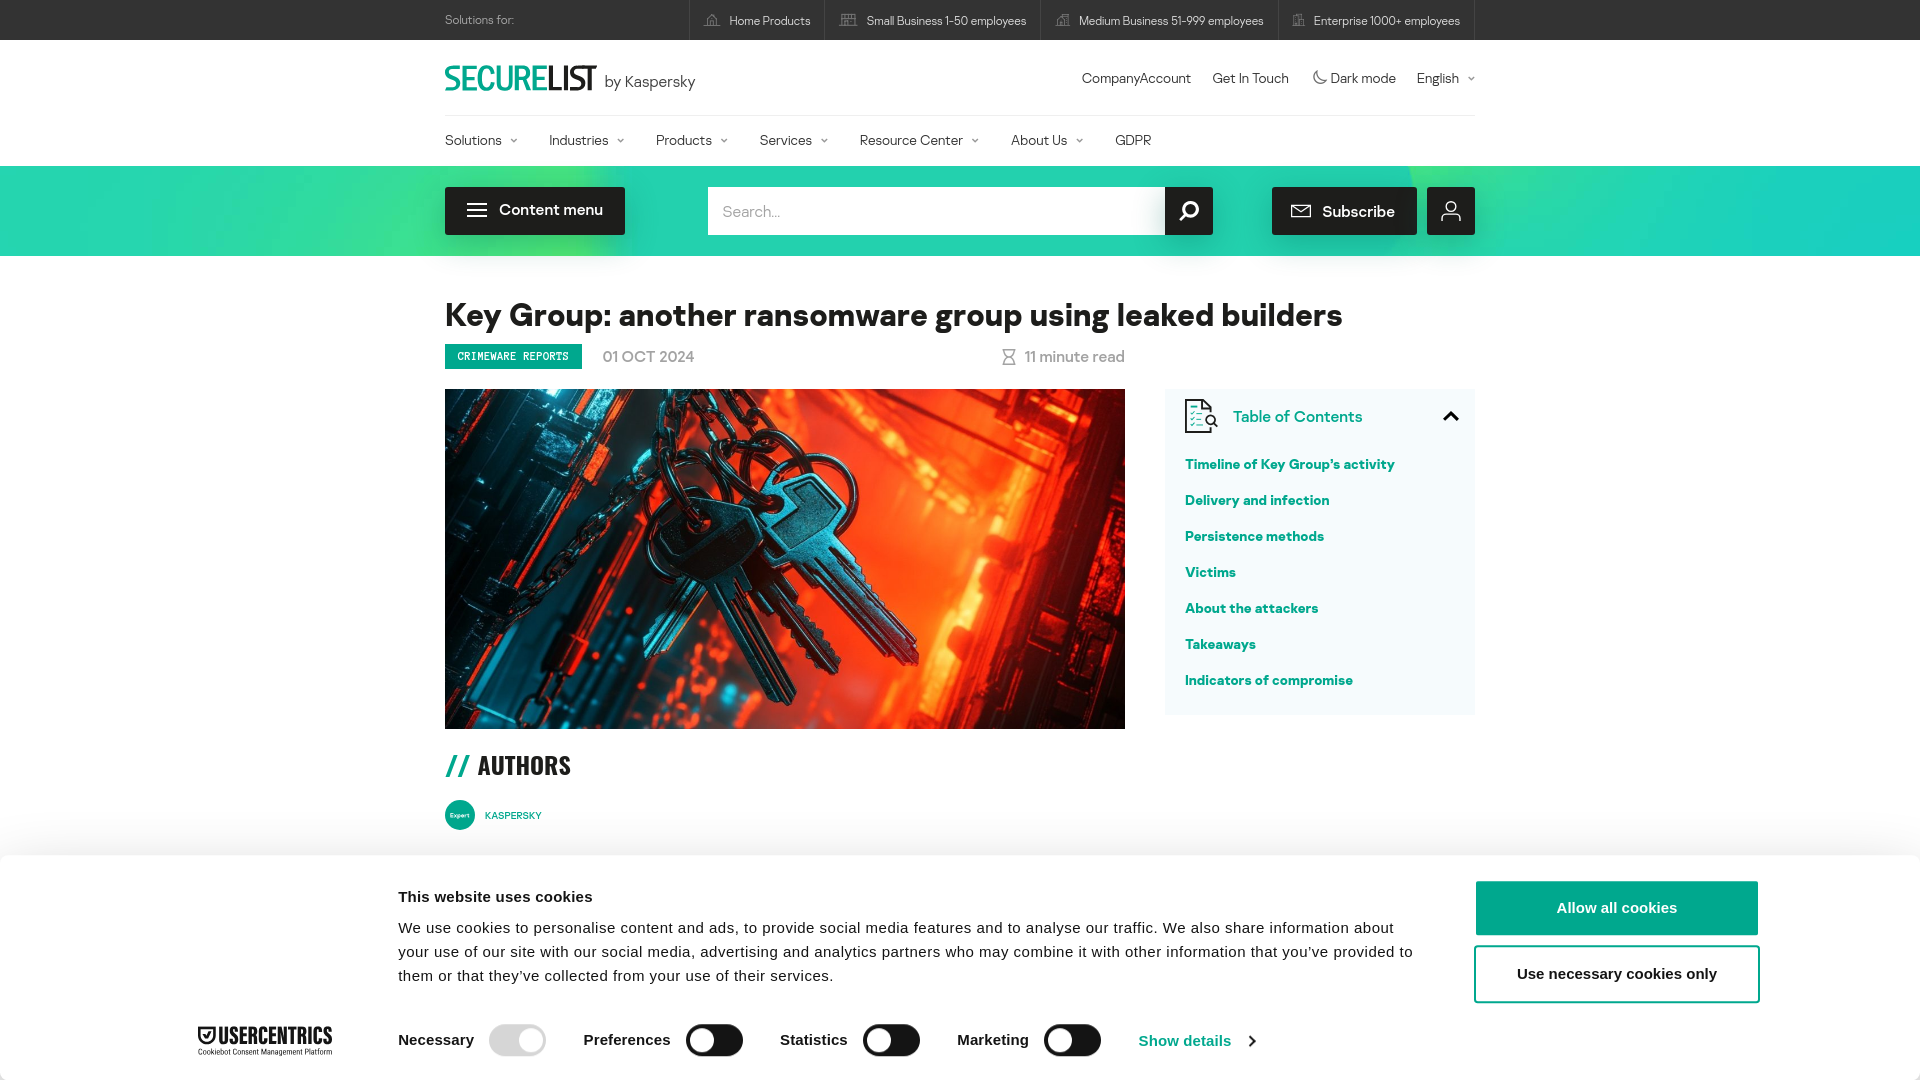Click the user account login icon

click(1449, 211)
